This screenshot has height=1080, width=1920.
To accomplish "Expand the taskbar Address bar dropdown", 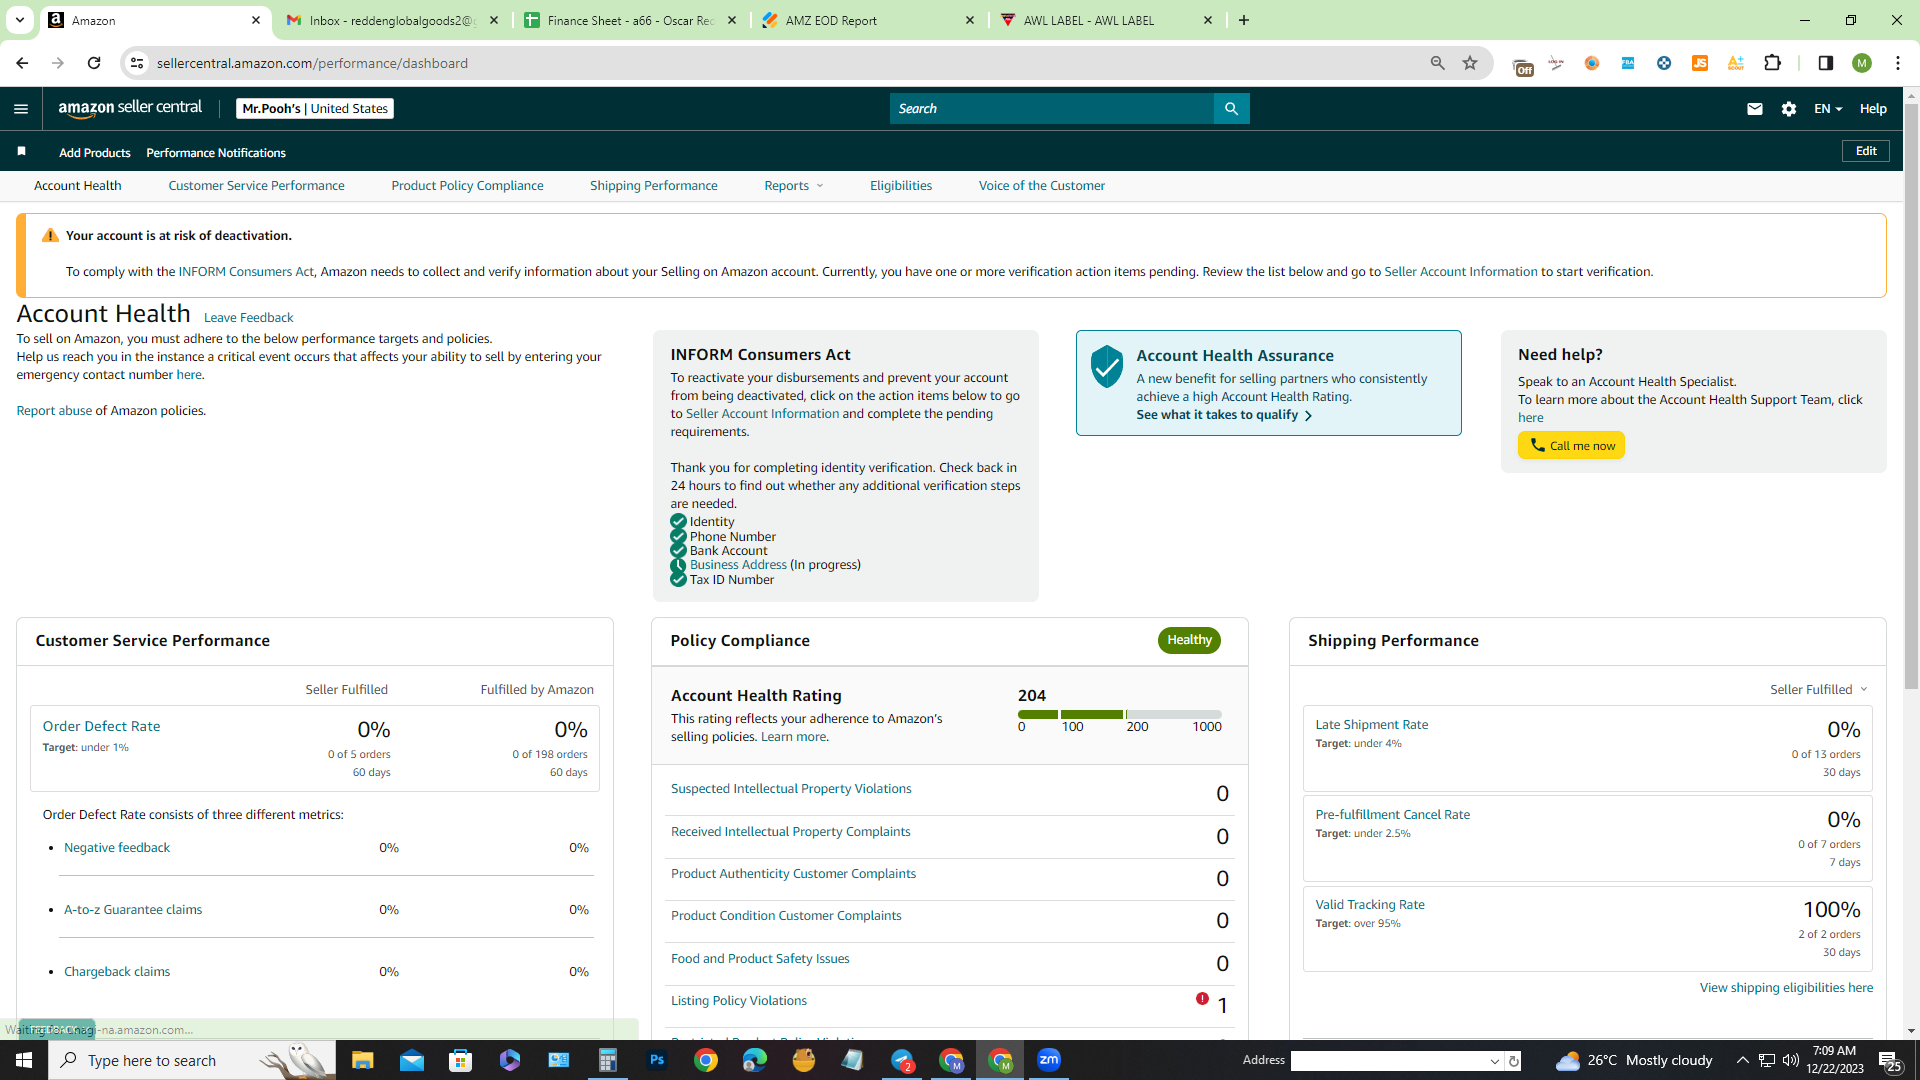I will (x=1495, y=1061).
